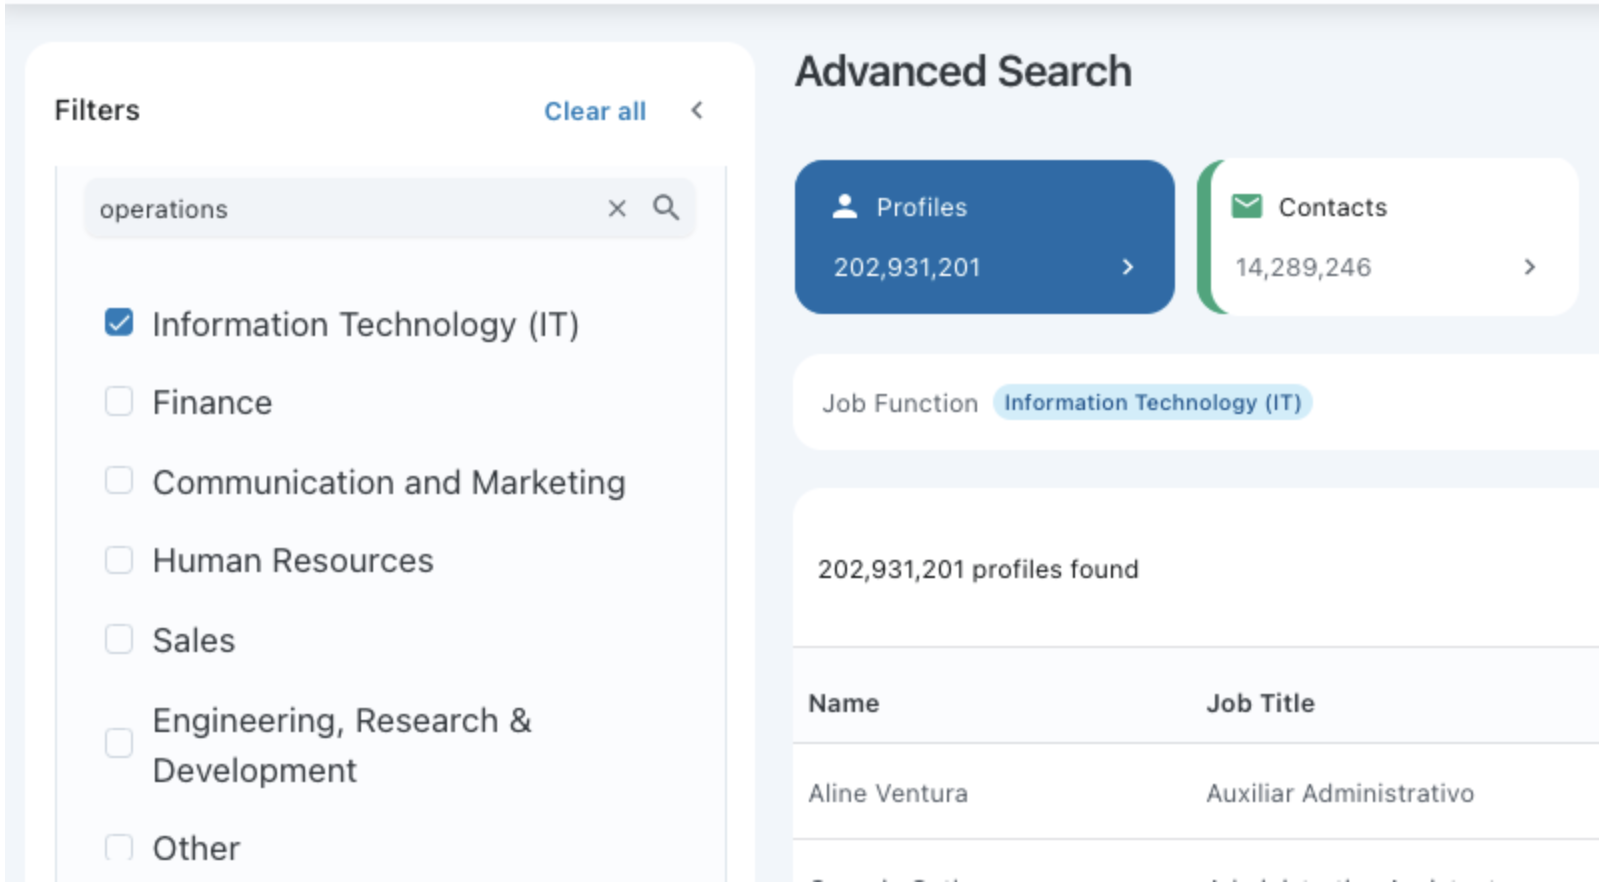The image size is (1606, 888).
Task: Click the Information Technology (IT) filter tag
Action: (1152, 402)
